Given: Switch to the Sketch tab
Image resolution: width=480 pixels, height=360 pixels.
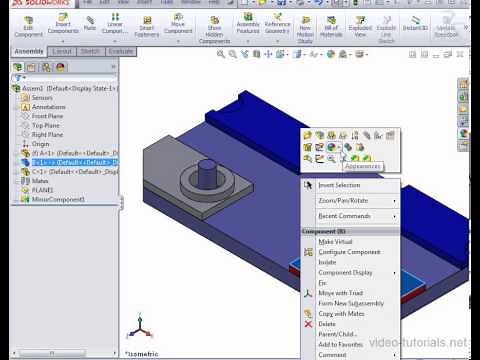Looking at the screenshot, I should 91,52.
